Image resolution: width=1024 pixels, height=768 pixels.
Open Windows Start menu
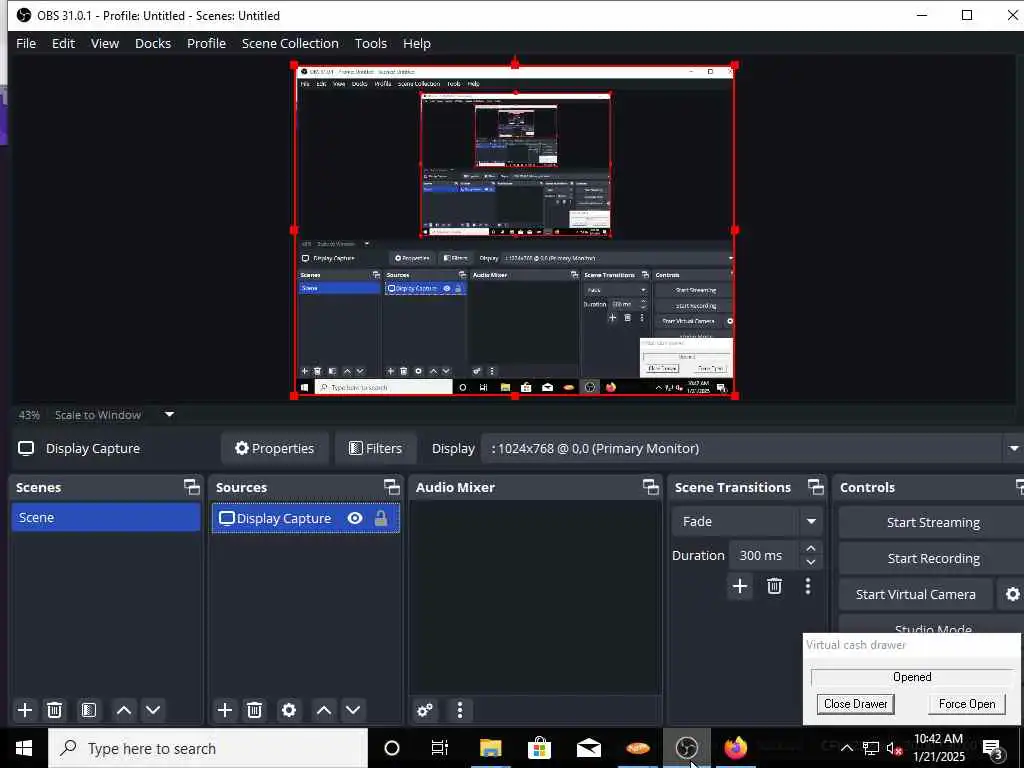coord(24,748)
